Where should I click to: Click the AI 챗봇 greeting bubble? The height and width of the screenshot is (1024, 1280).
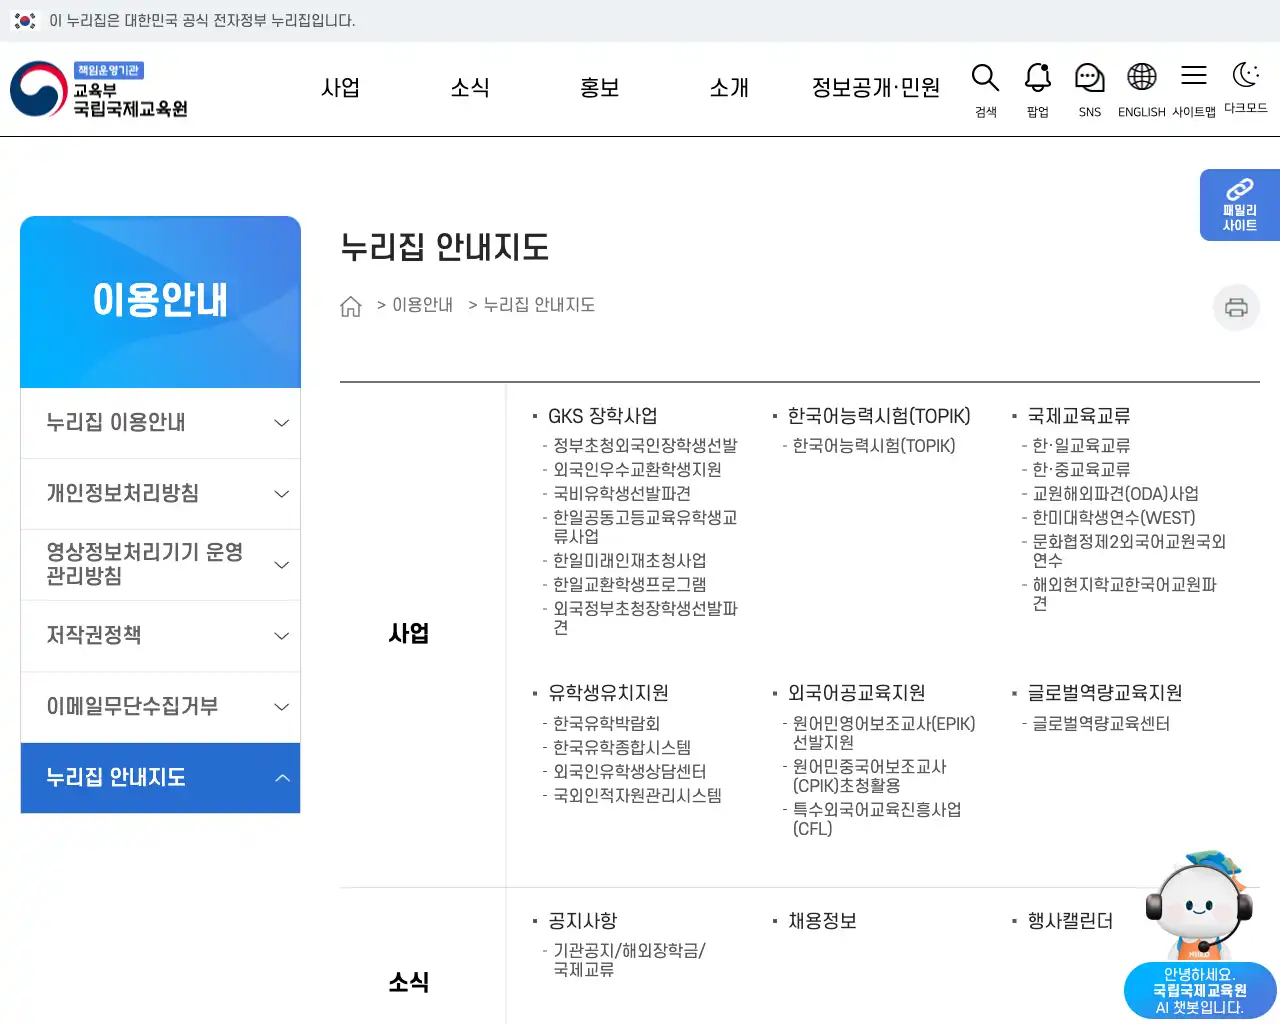click(1199, 991)
